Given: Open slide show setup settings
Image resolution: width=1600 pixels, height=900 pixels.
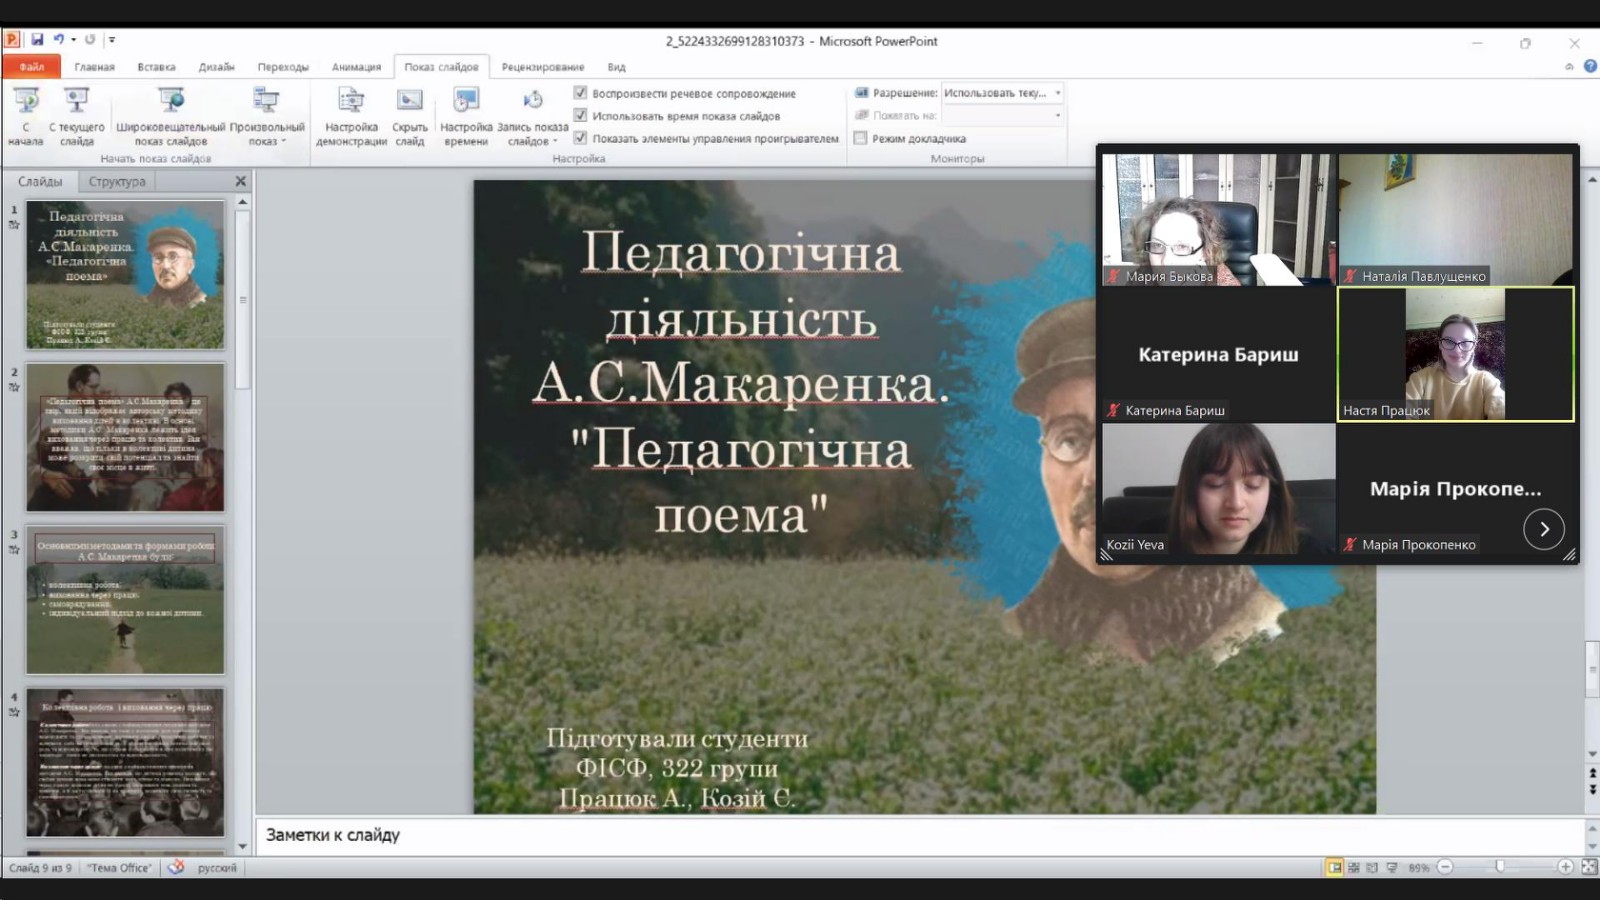Looking at the screenshot, I should click(351, 101).
